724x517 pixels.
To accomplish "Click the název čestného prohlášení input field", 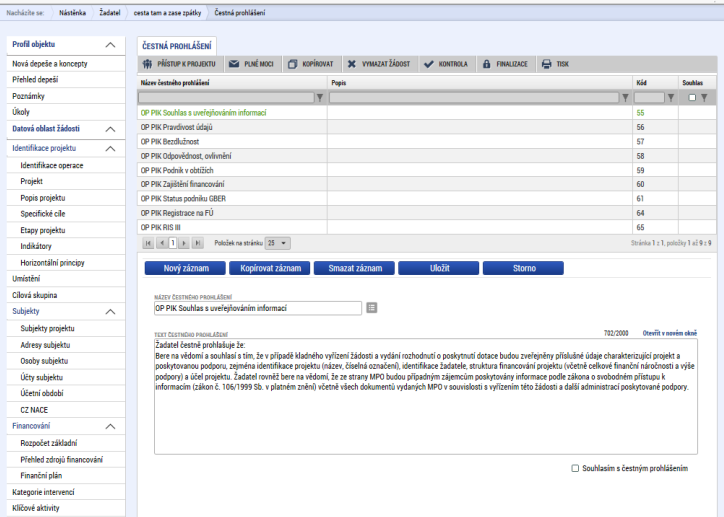I will [x=258, y=308].
